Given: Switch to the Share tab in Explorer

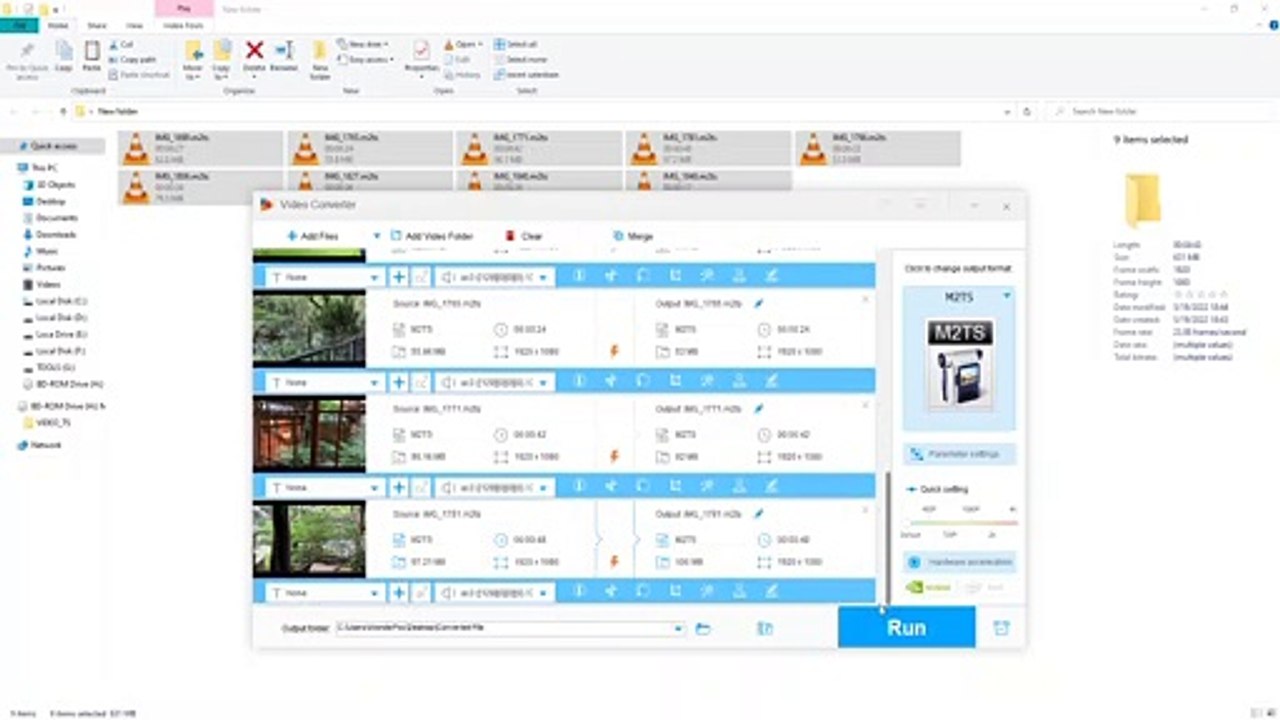Looking at the screenshot, I should pyautogui.click(x=97, y=25).
